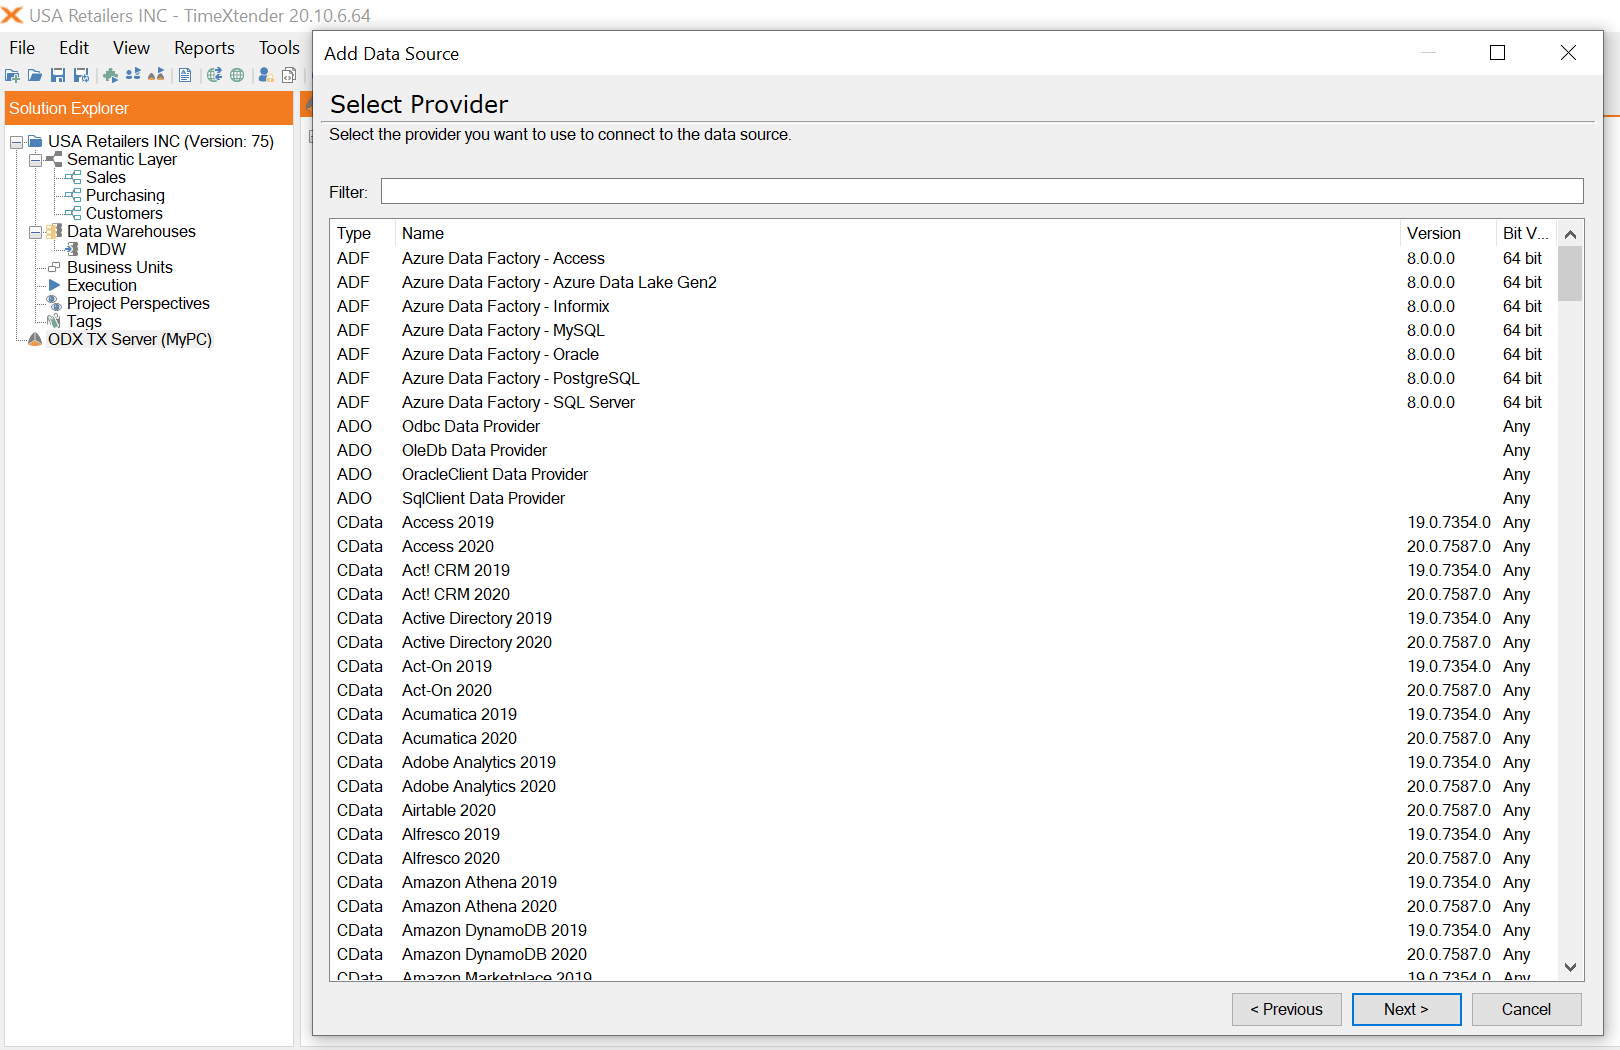This screenshot has height=1050, width=1620.
Task: Click the Next > button
Action: (1406, 1009)
